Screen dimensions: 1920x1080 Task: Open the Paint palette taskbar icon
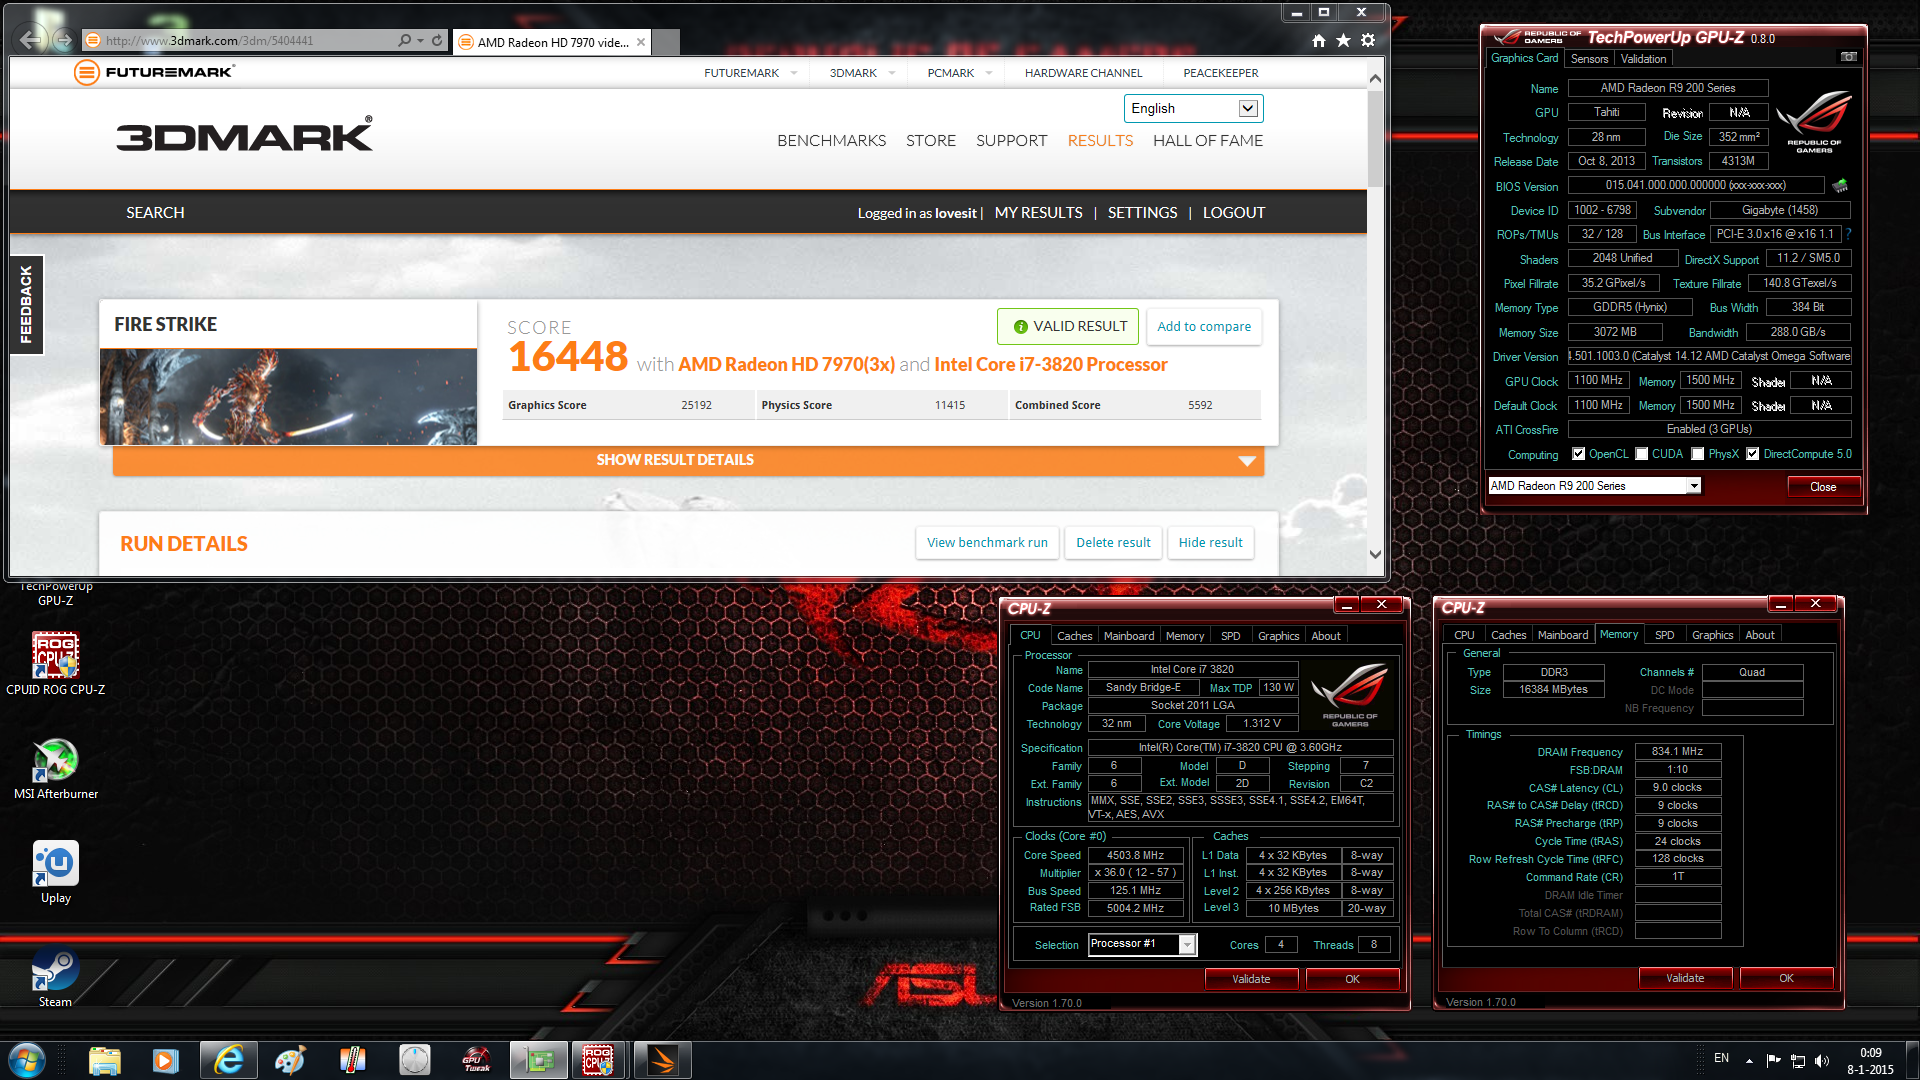(x=290, y=1060)
